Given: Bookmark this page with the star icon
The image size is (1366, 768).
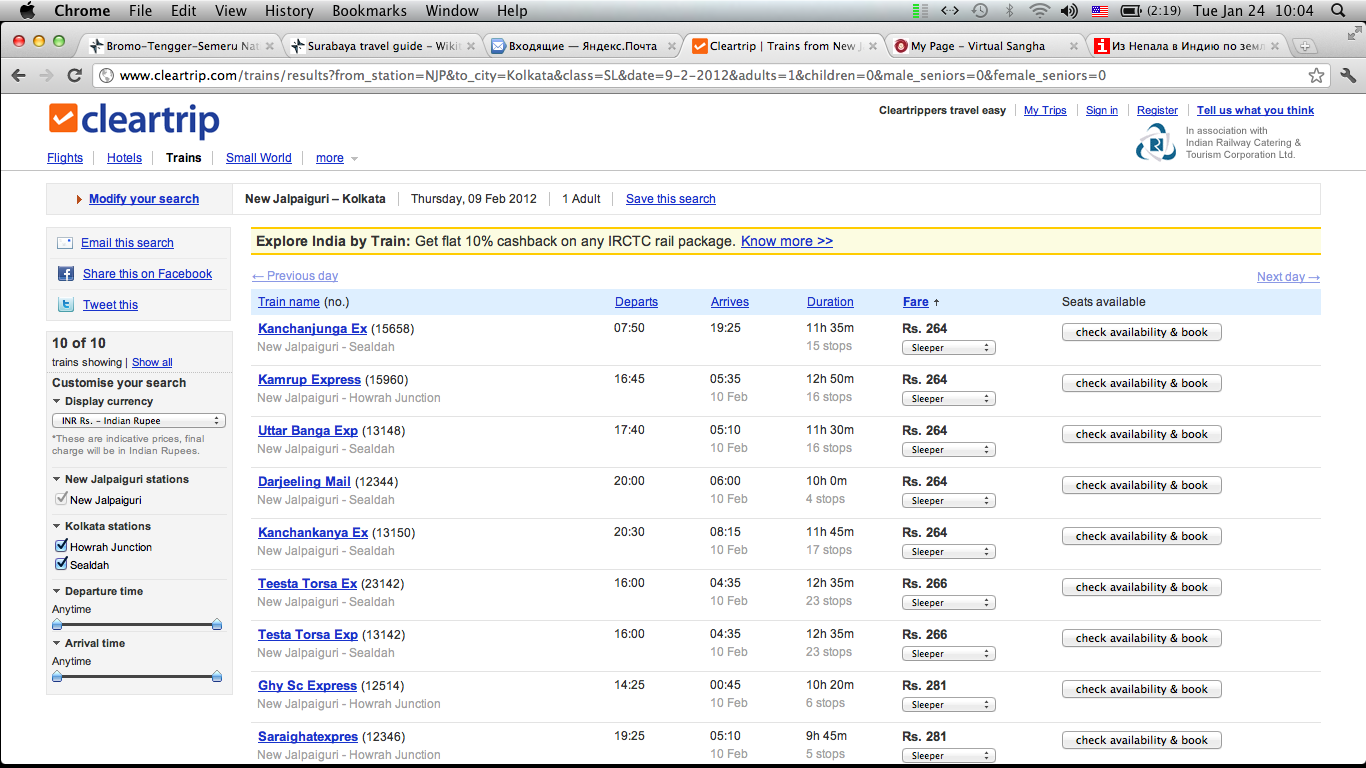Looking at the screenshot, I should (1317, 76).
